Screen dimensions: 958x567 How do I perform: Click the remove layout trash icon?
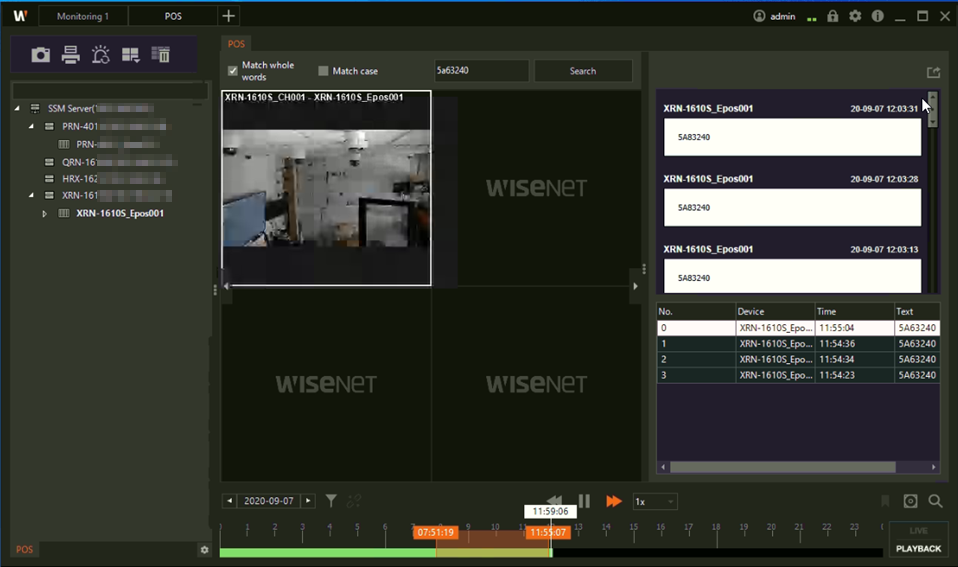[161, 54]
